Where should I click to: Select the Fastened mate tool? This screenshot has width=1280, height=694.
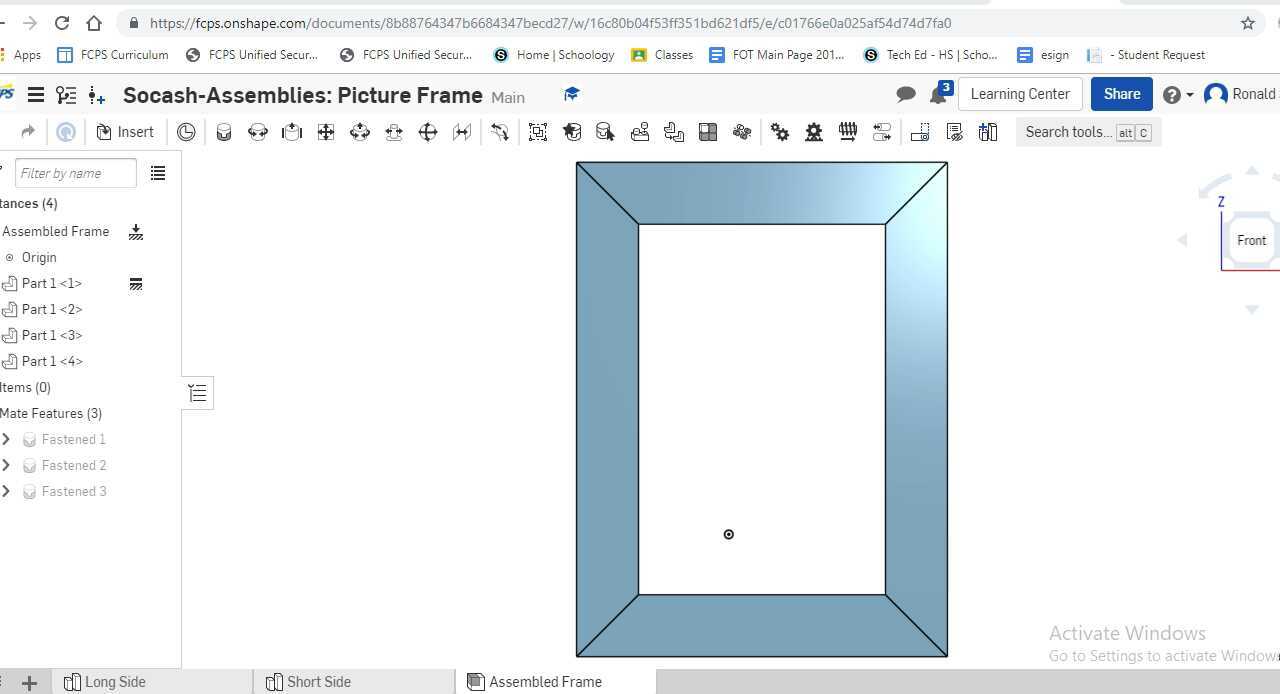pyautogui.click(x=224, y=131)
